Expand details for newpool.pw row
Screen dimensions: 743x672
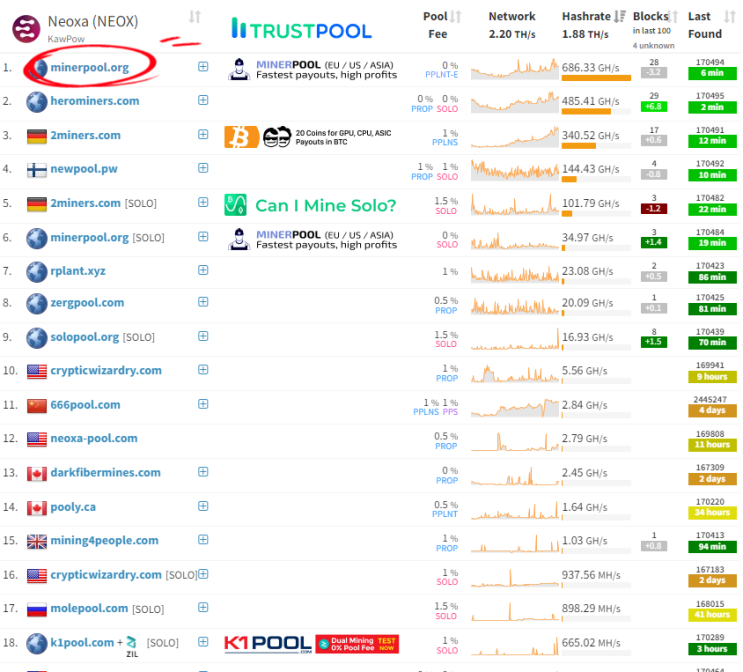pyautogui.click(x=203, y=168)
